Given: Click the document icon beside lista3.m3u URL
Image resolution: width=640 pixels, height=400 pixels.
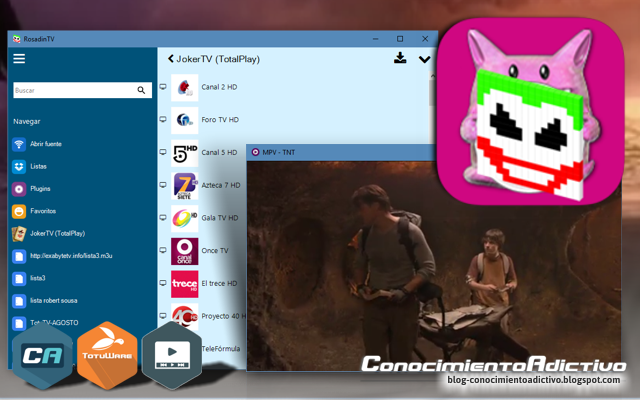Looking at the screenshot, I should pos(19,256).
